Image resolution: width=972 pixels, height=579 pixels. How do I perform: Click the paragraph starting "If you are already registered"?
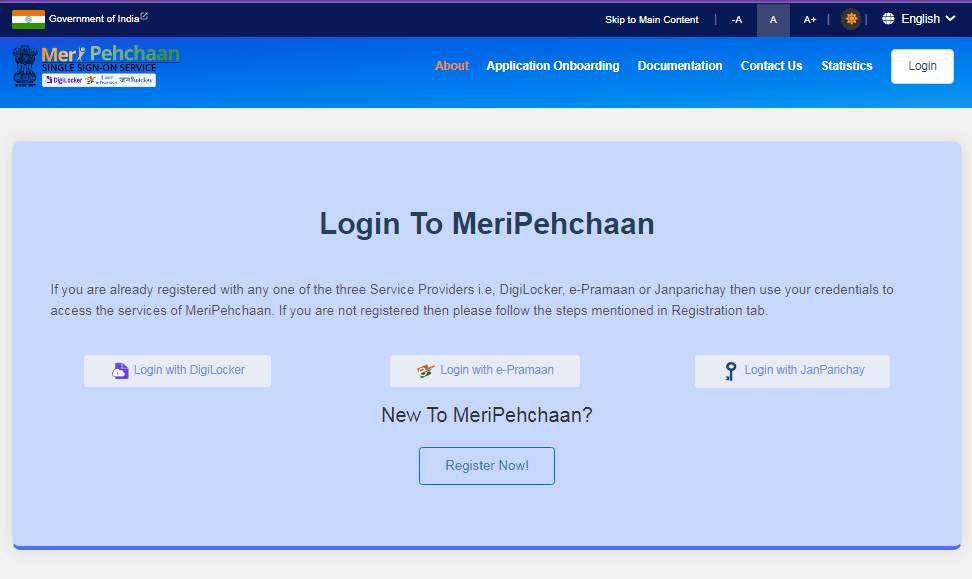tap(472, 300)
